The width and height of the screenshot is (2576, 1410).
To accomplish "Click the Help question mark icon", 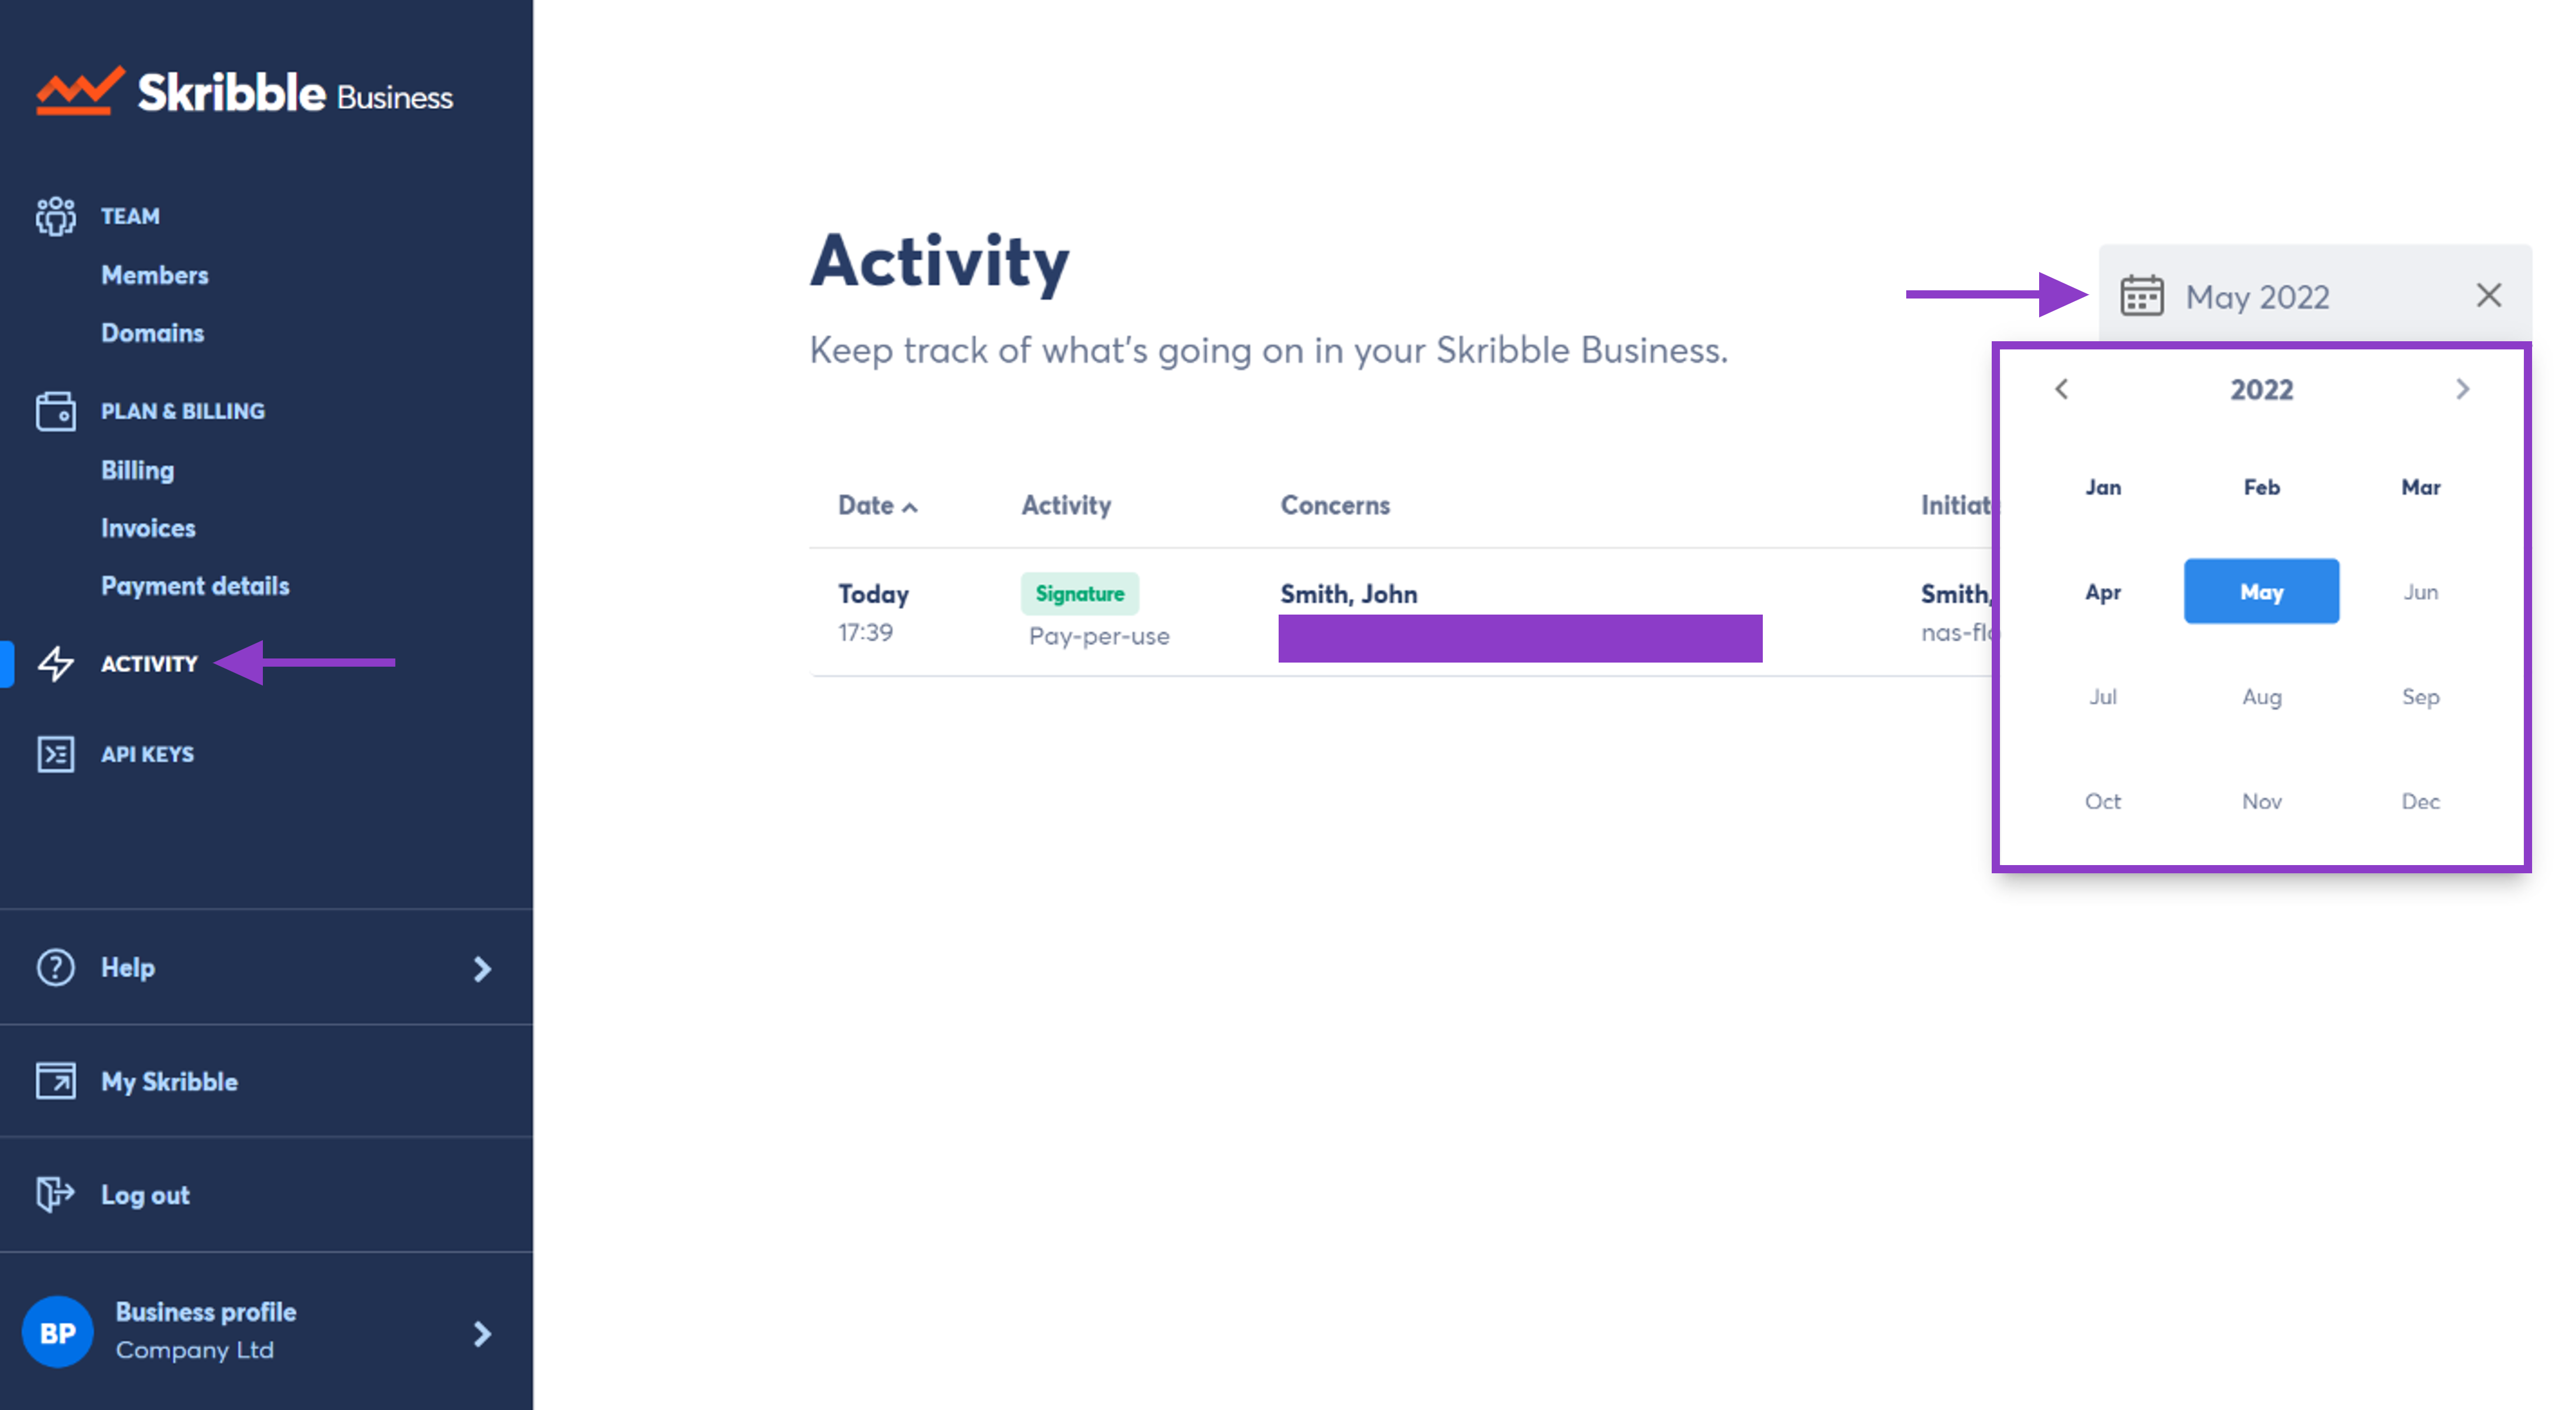I will pyautogui.click(x=54, y=967).
